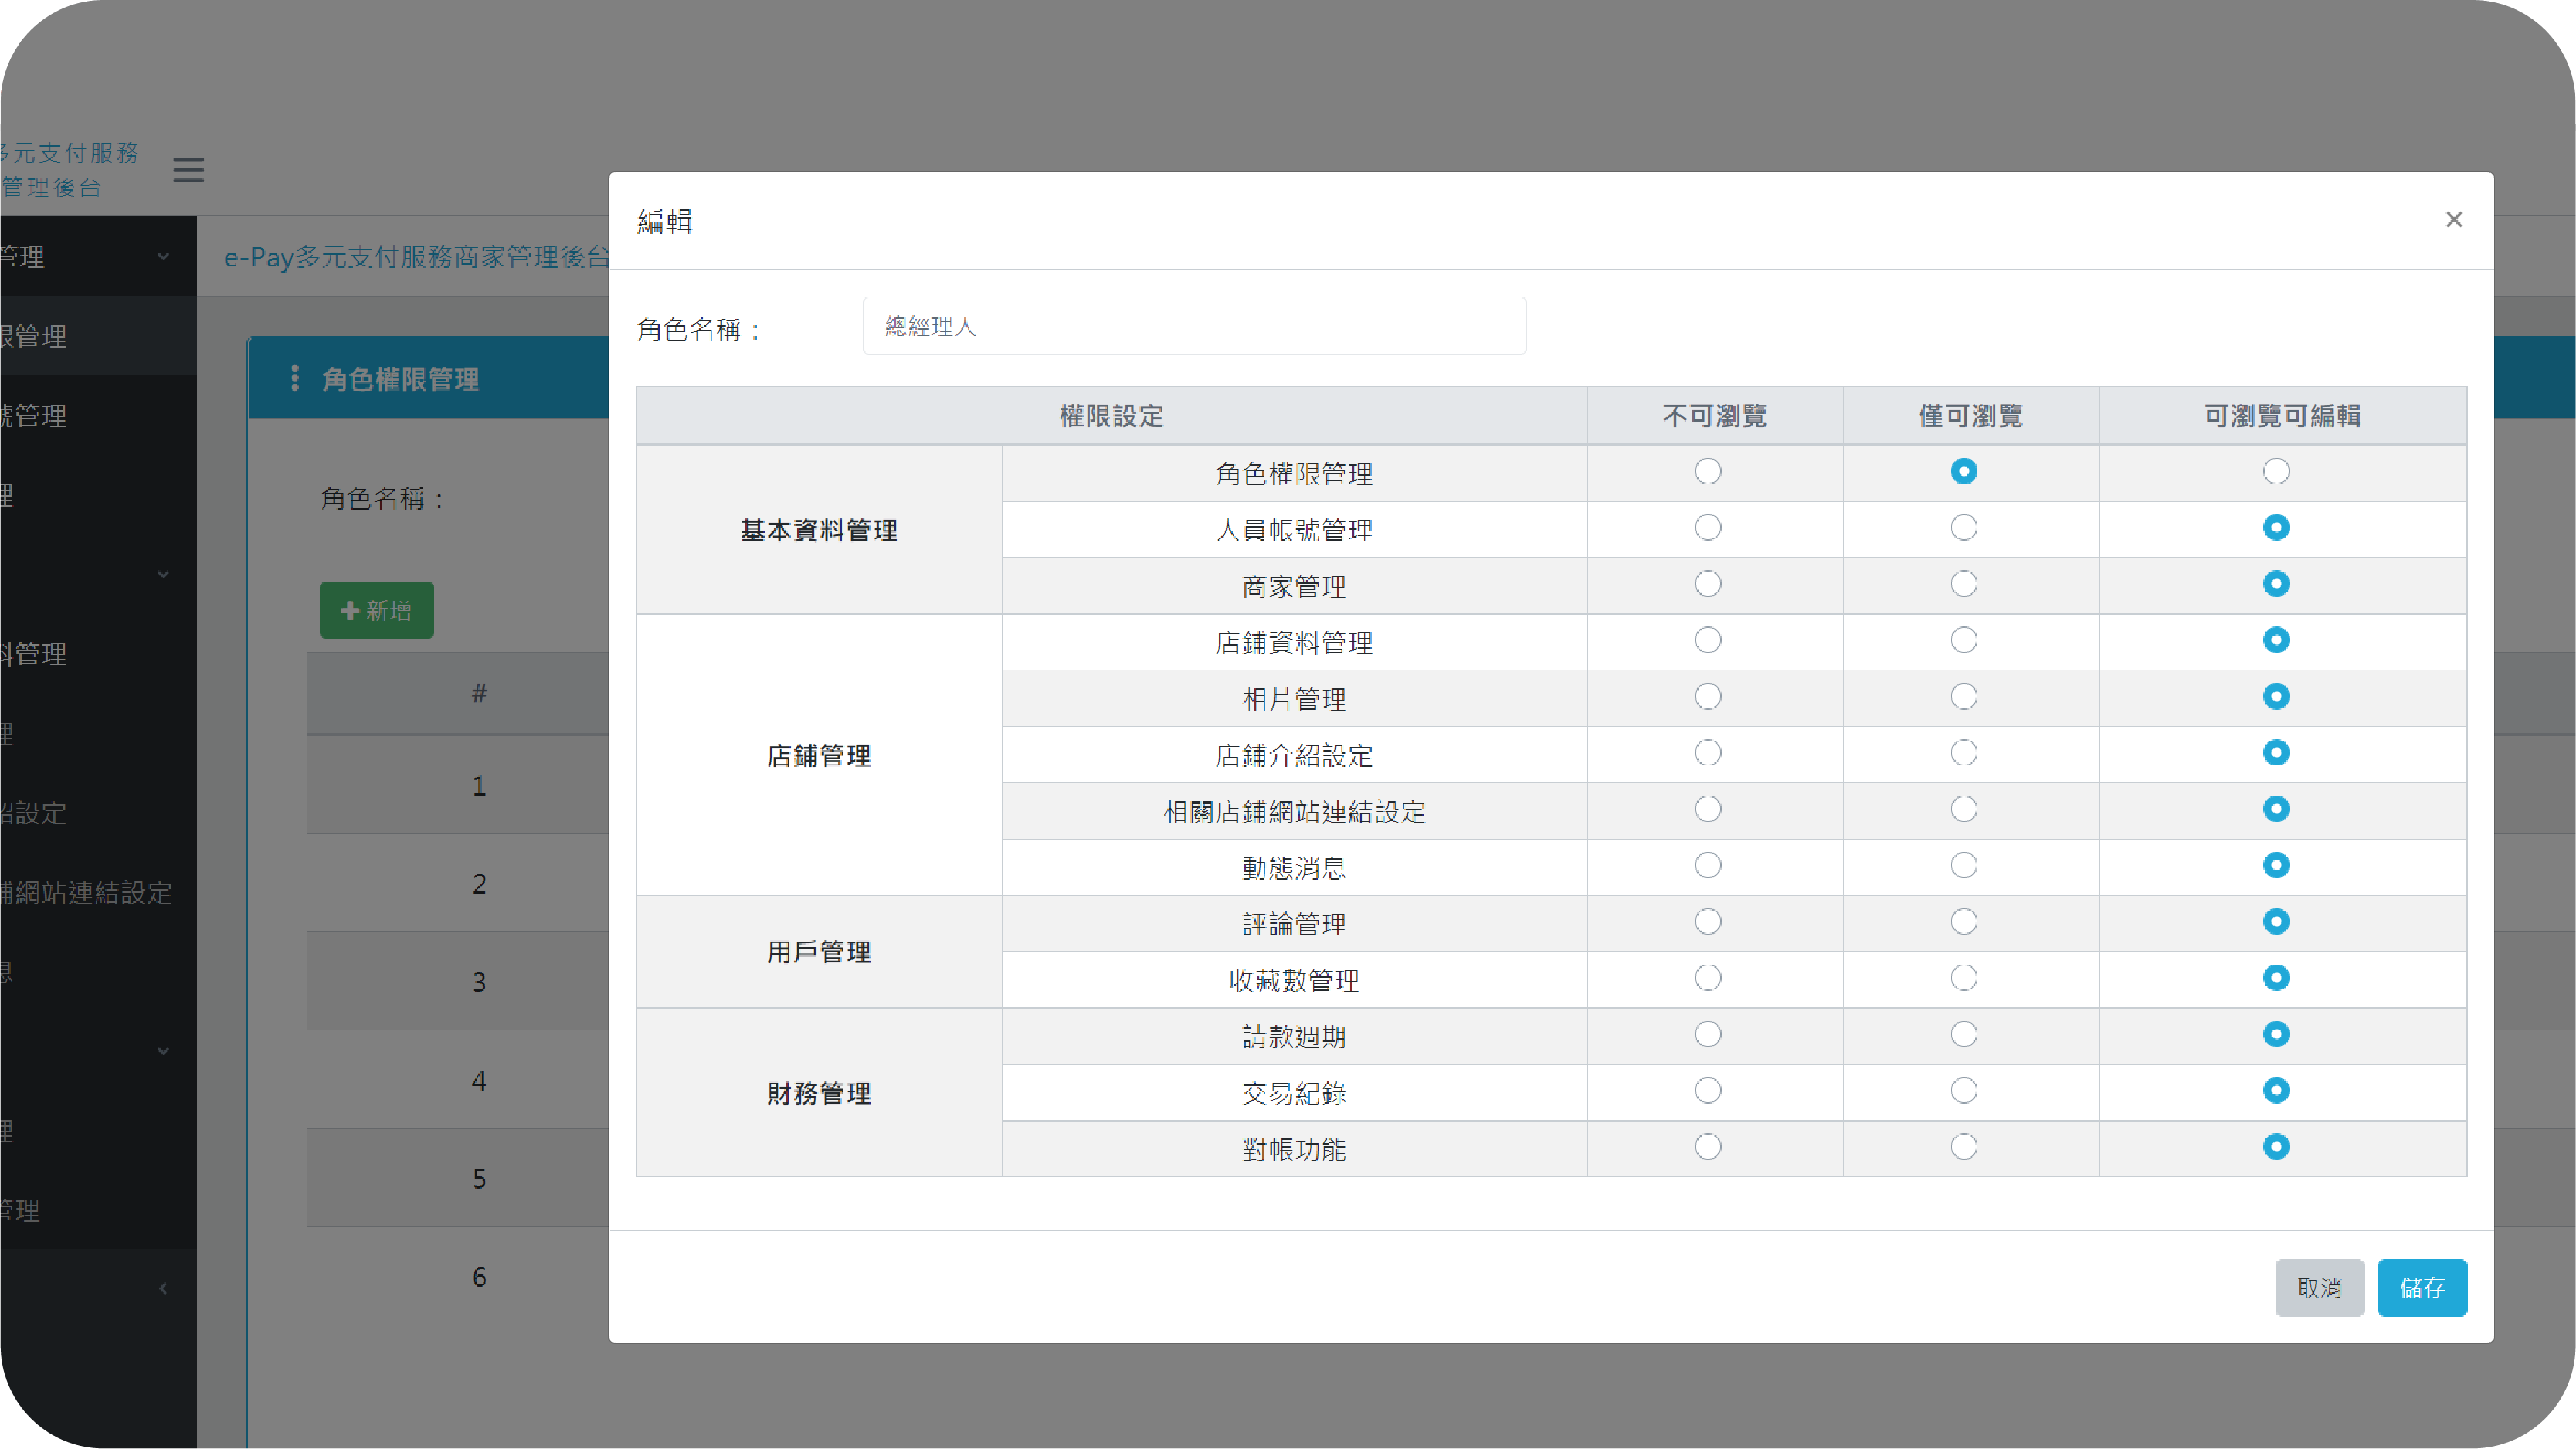Click the 基本資料管理 group cell
The height and width of the screenshot is (1449, 2576).
(818, 530)
